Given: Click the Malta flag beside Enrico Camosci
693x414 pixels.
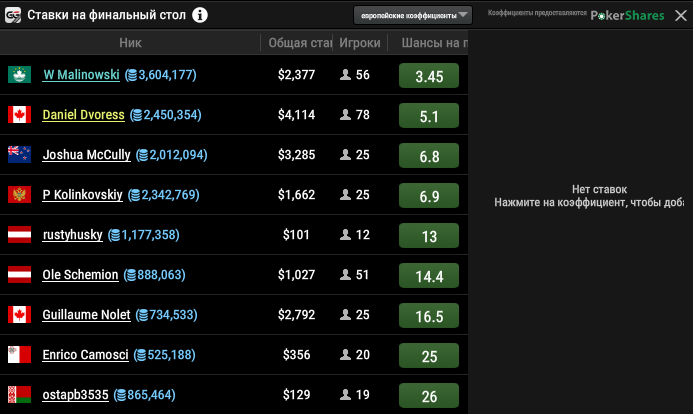Looking at the screenshot, I should 19,355.
